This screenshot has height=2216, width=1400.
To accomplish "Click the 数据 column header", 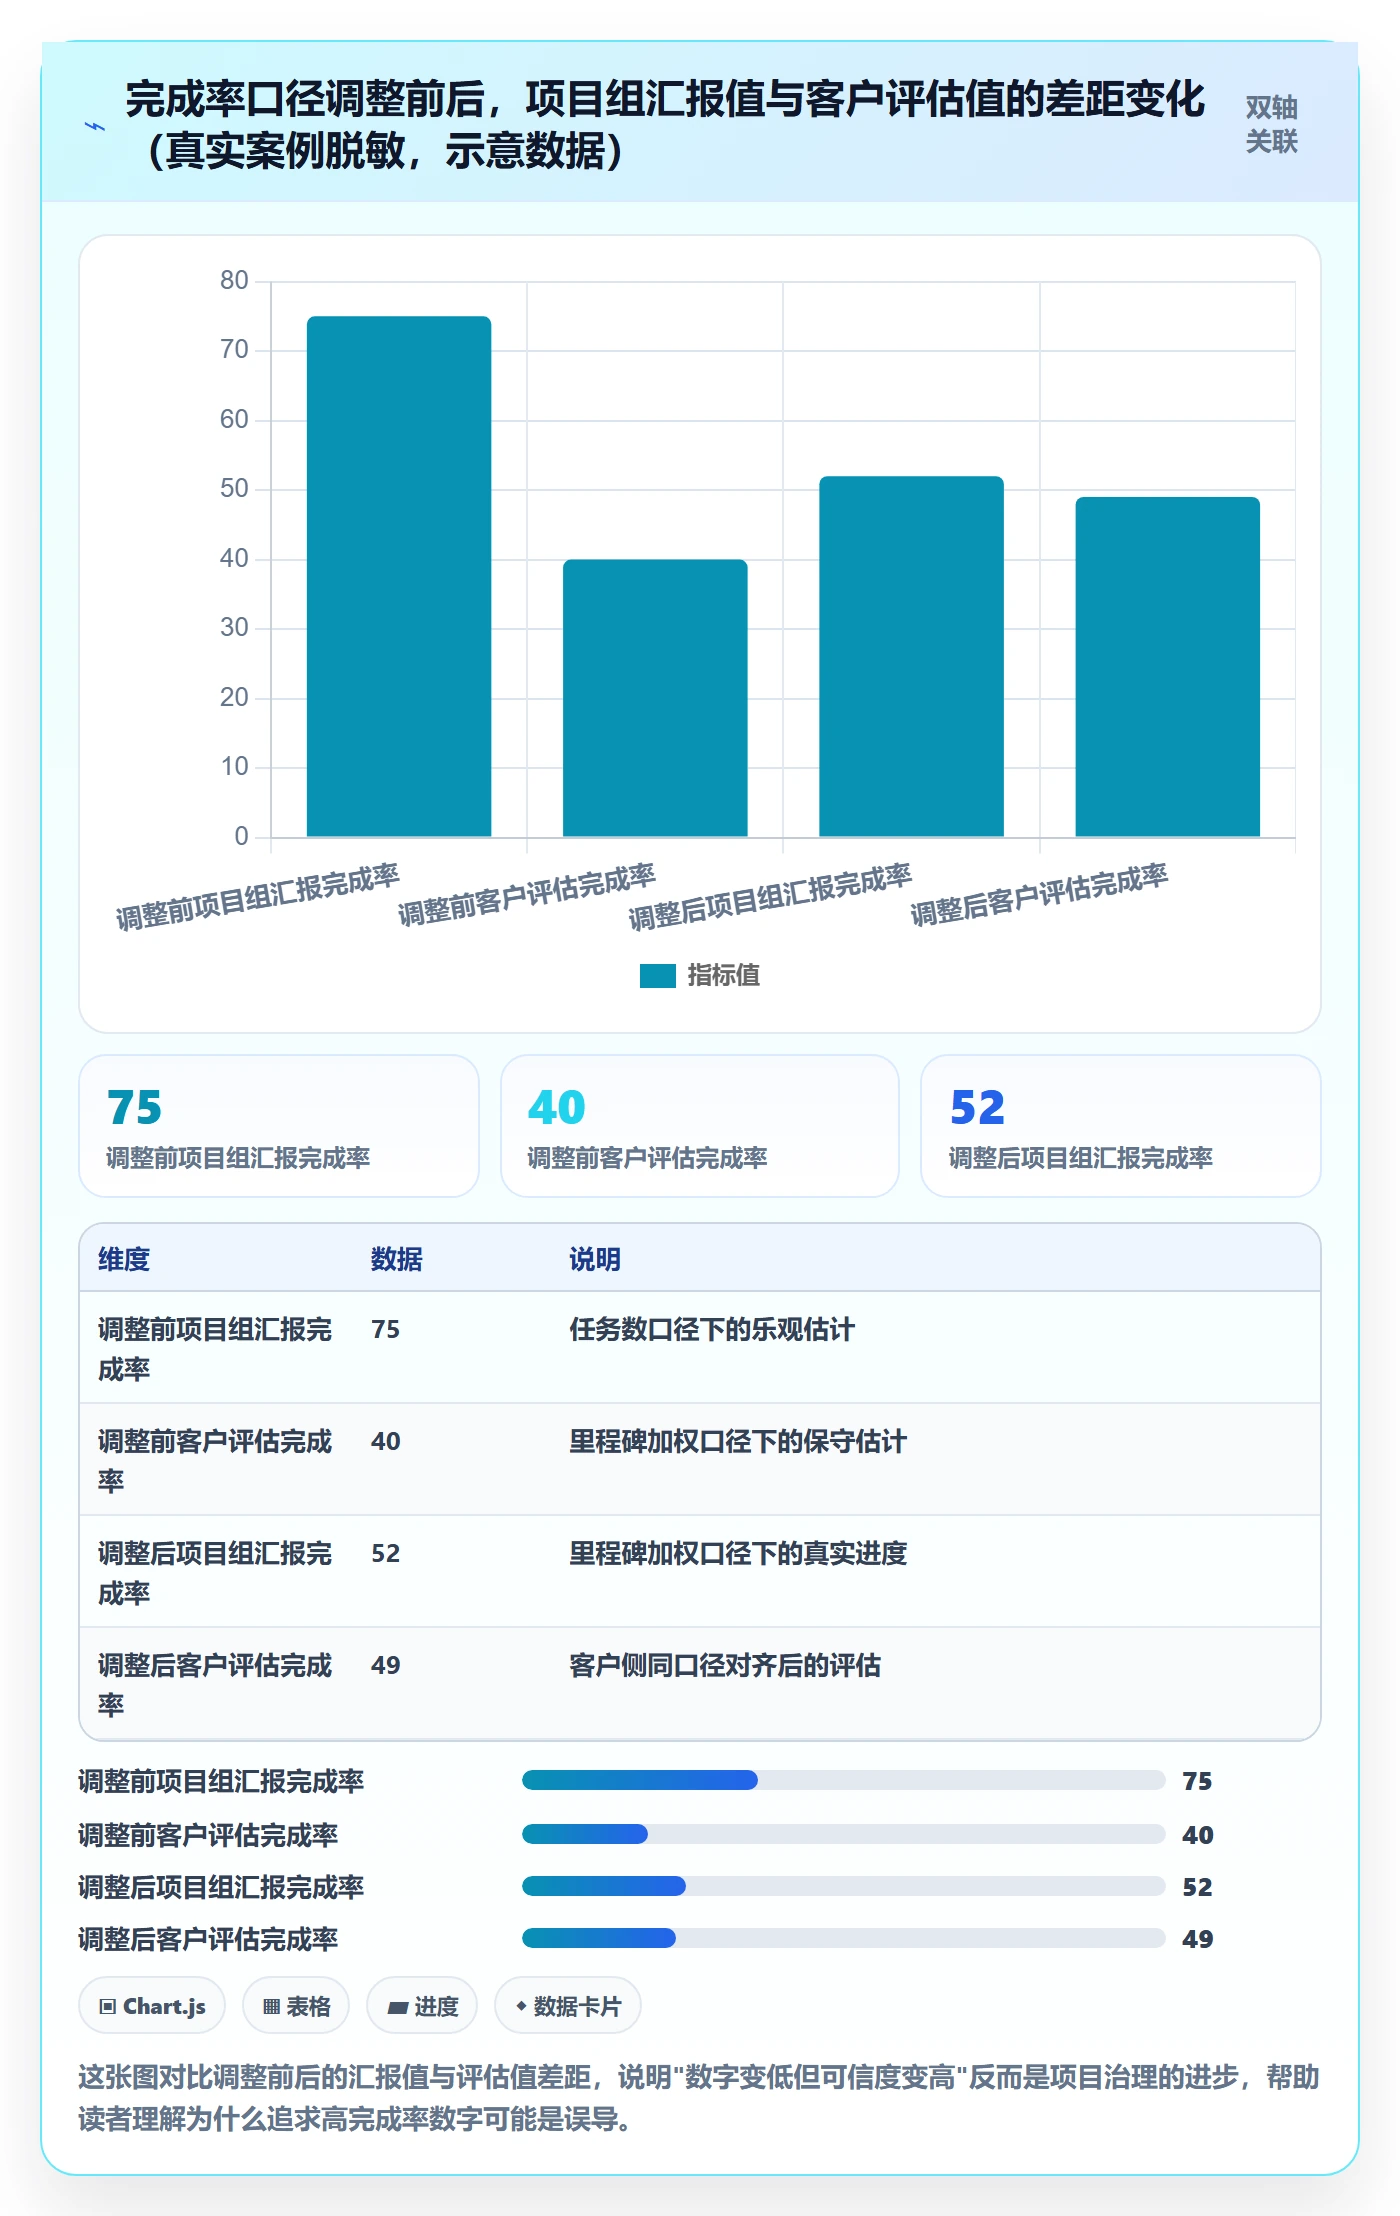I will tap(397, 1259).
